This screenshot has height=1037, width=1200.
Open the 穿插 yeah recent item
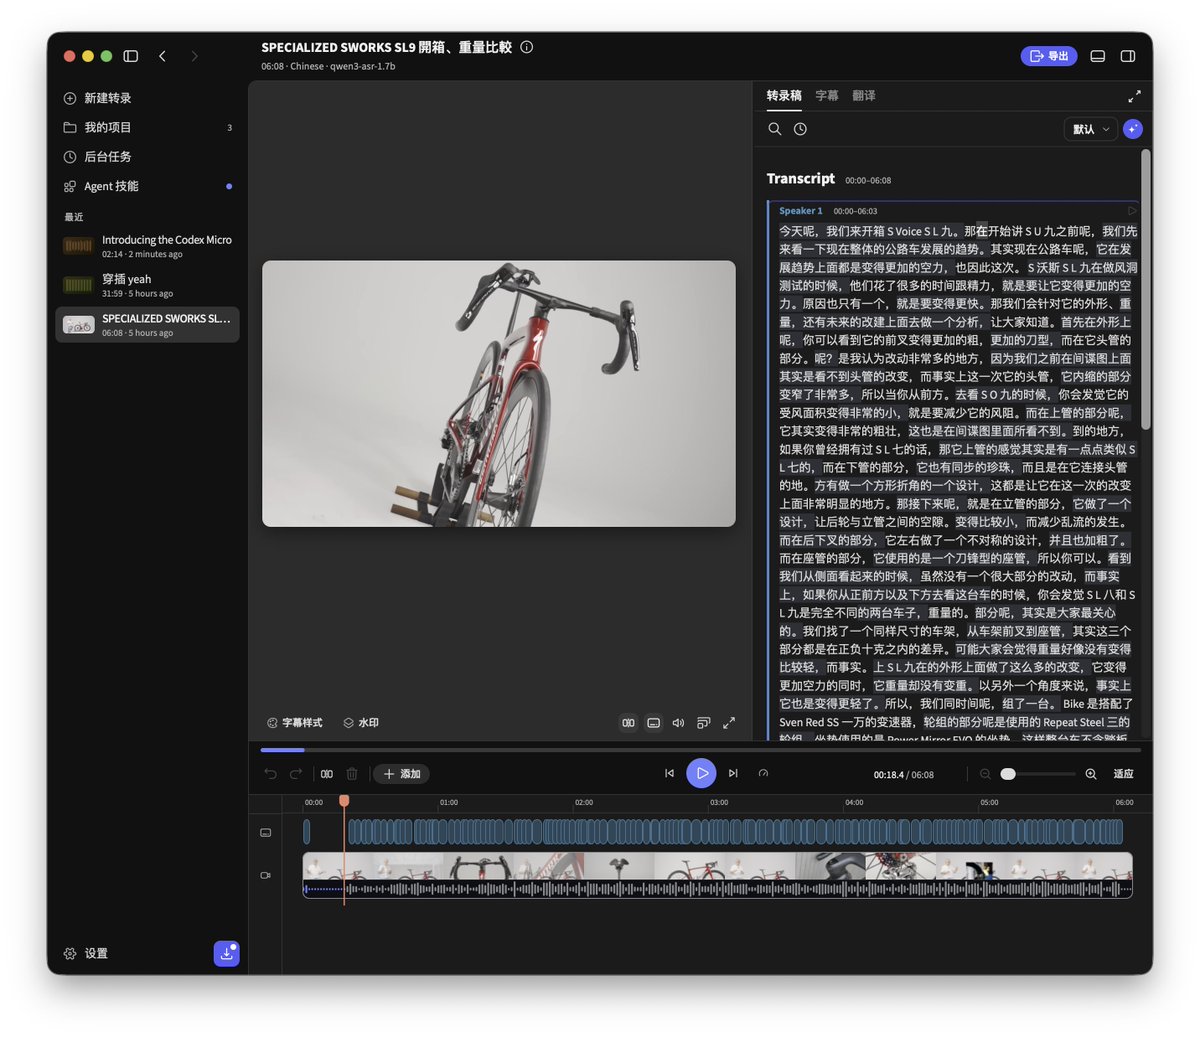click(148, 285)
